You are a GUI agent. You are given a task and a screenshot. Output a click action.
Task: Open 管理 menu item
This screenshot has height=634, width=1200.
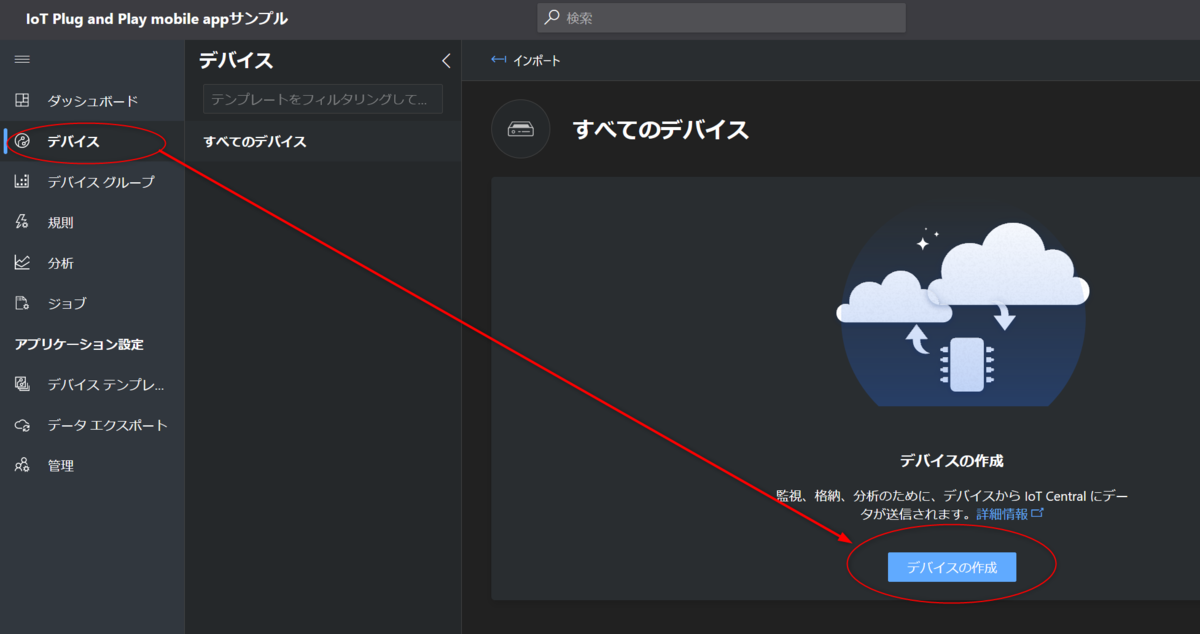coord(92,465)
